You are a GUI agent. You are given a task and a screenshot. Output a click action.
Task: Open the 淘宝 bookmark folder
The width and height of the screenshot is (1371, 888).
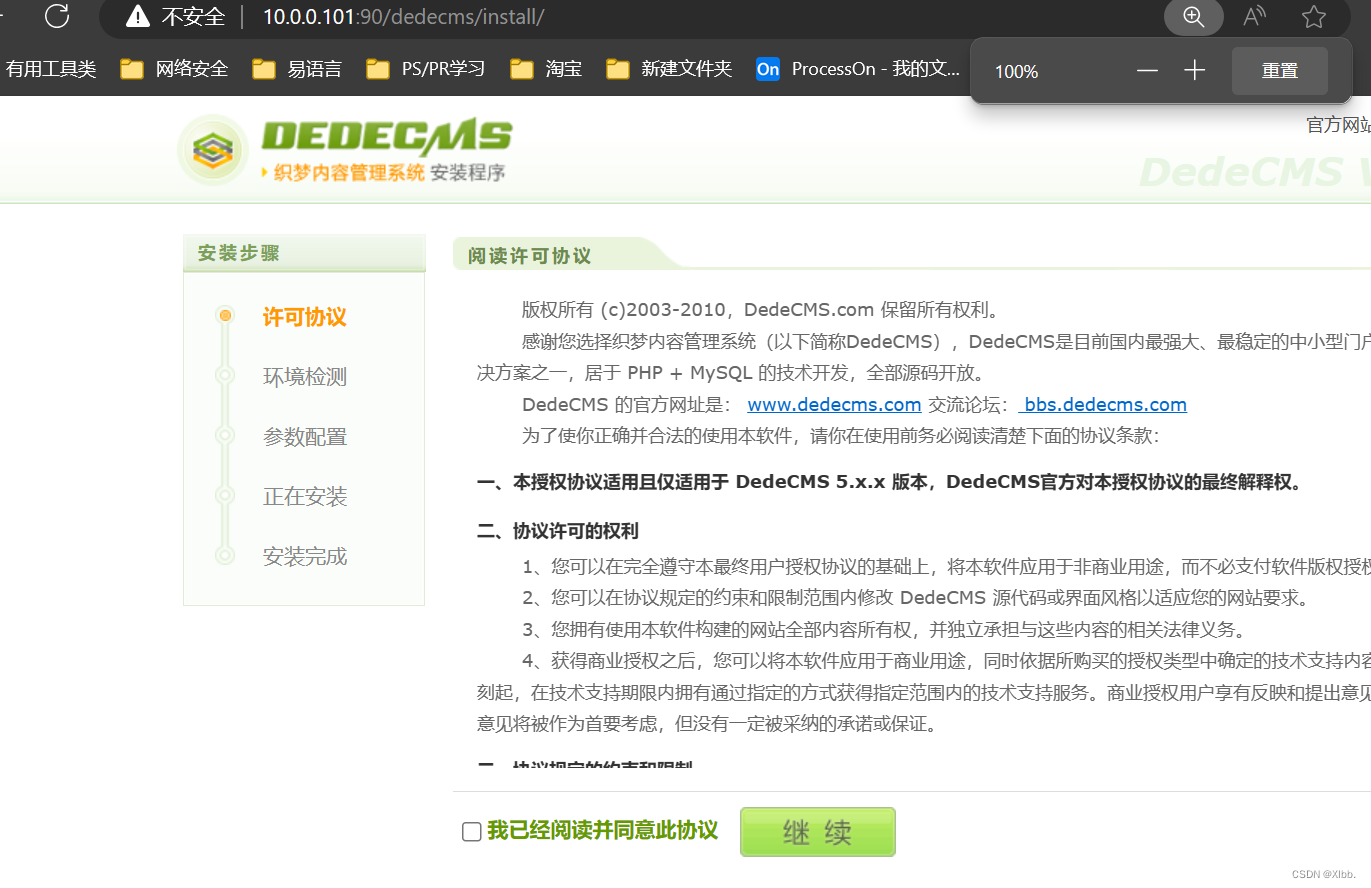[545, 69]
